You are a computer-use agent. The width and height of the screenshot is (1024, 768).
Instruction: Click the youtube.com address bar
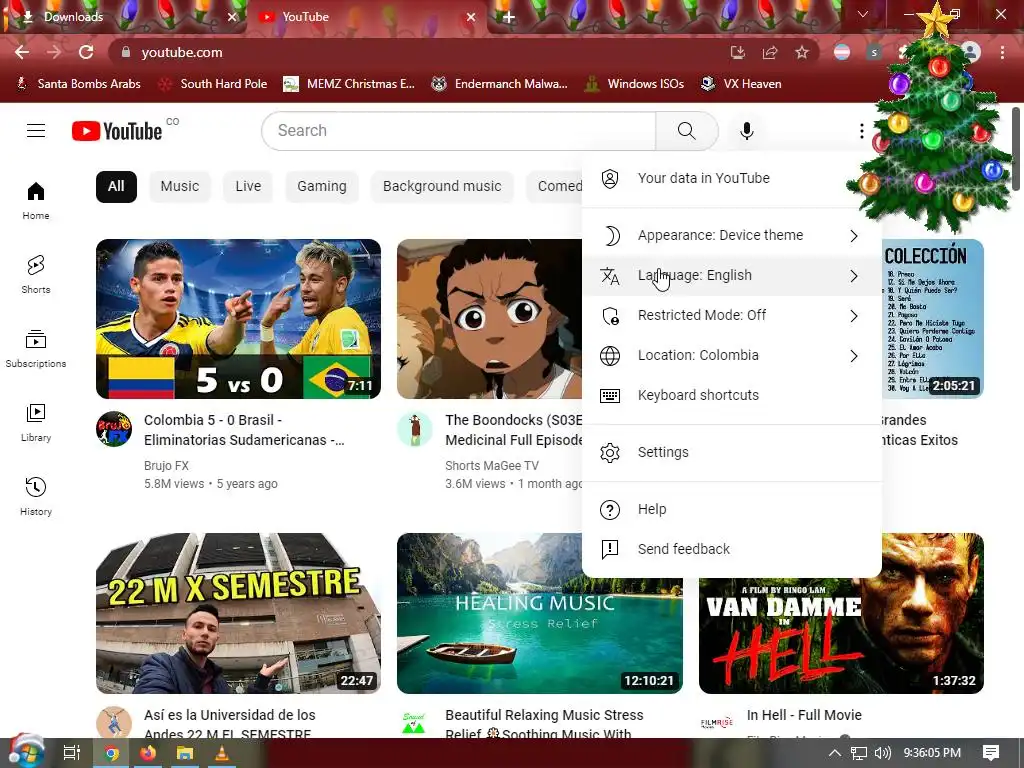(x=418, y=52)
